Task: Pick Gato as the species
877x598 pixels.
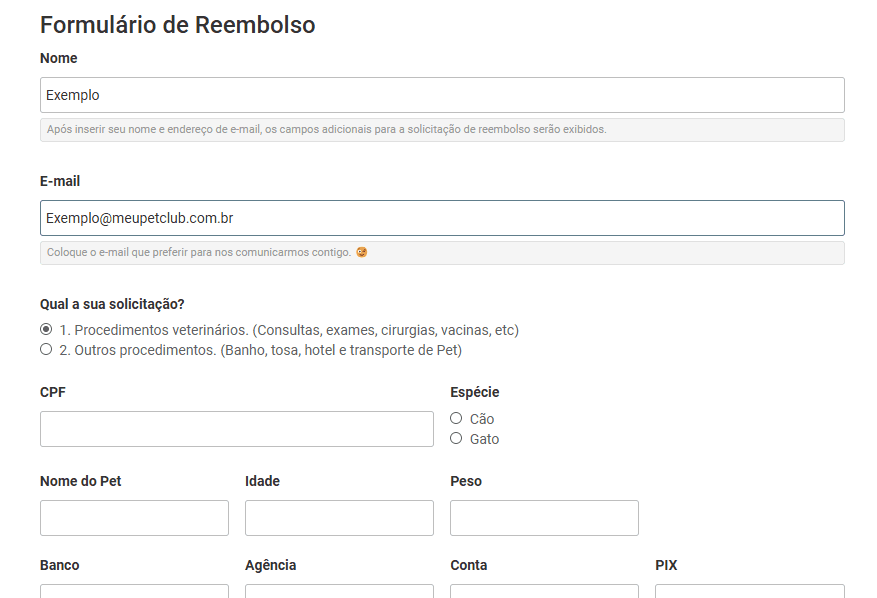Action: [x=456, y=438]
